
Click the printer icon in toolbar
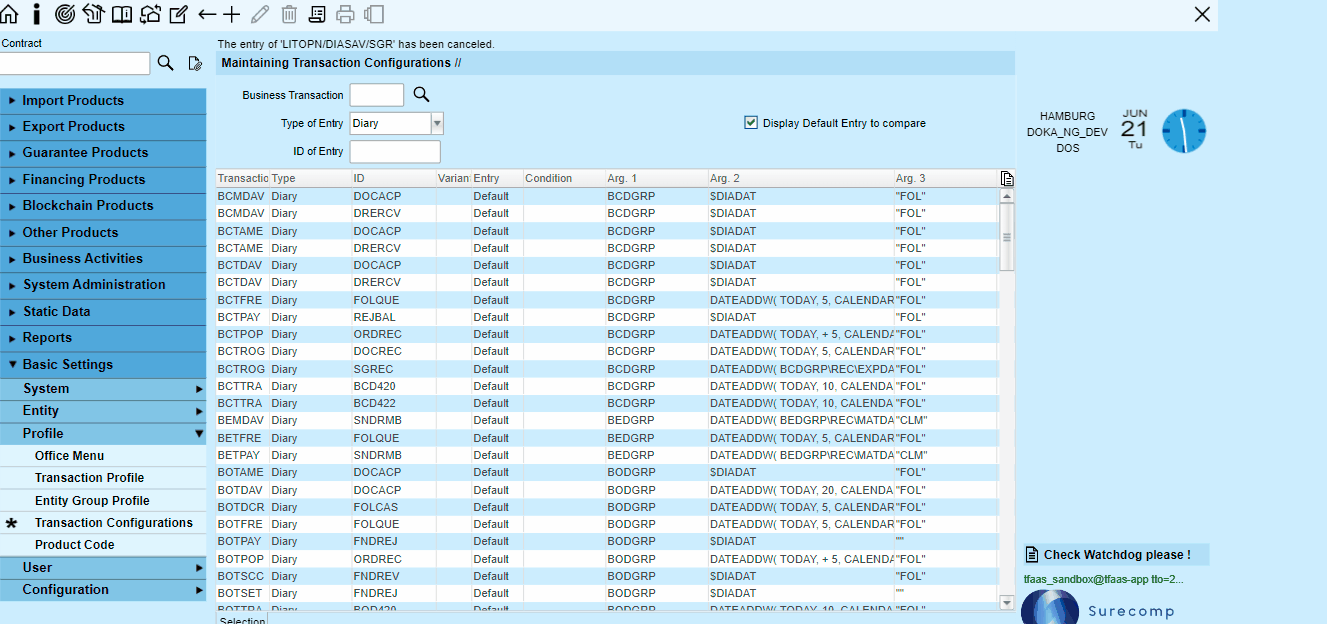coord(345,14)
